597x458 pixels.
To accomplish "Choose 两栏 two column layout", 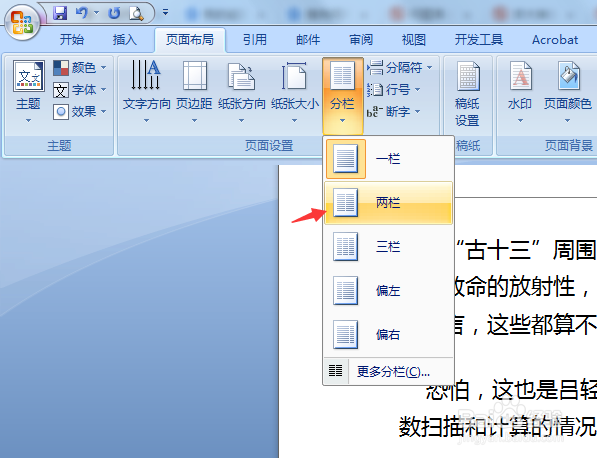I will [388, 203].
